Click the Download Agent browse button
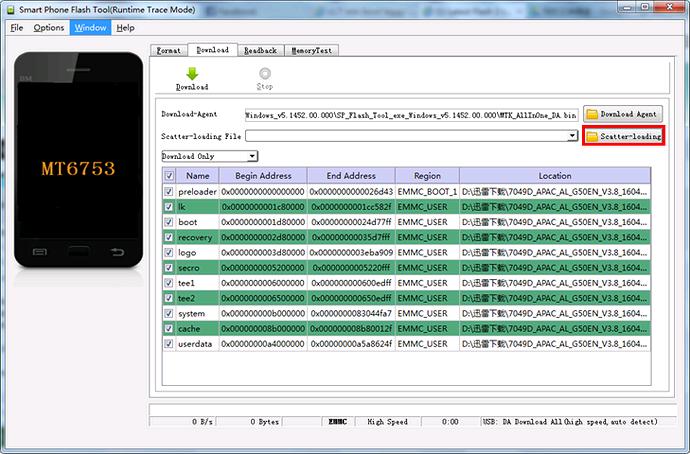Image resolution: width=690 pixels, height=454 pixels. (623, 114)
